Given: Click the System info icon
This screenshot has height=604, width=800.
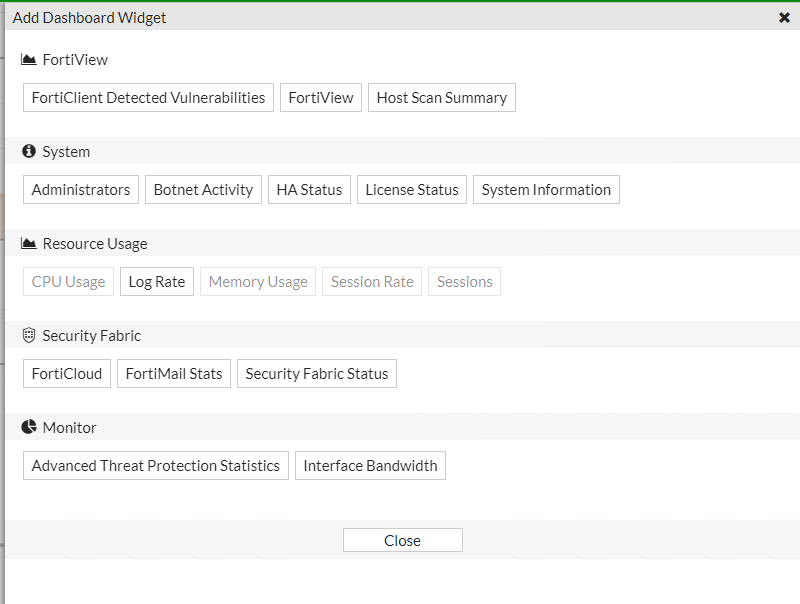Looking at the screenshot, I should (x=29, y=151).
